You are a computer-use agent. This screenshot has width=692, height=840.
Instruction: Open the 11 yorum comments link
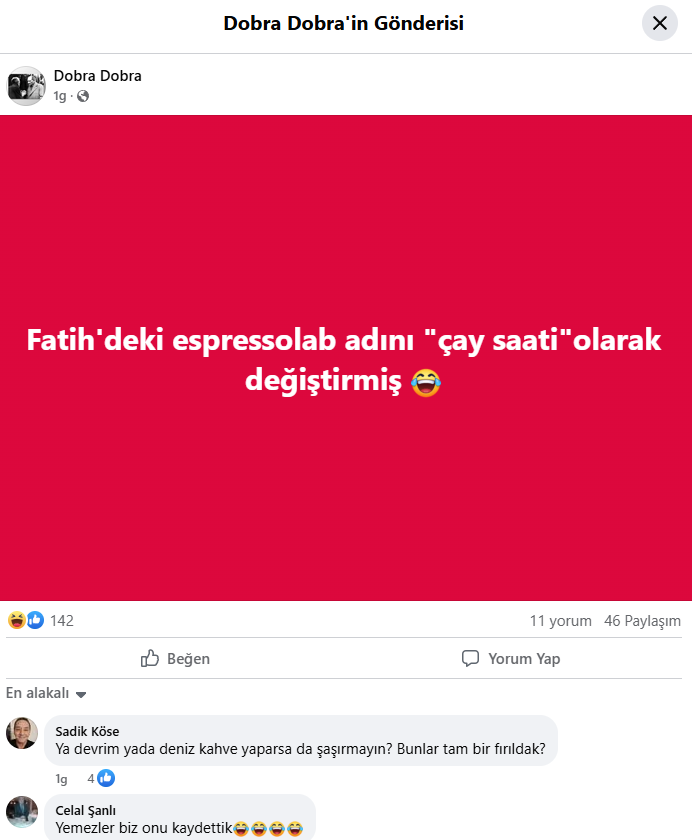[x=560, y=621]
